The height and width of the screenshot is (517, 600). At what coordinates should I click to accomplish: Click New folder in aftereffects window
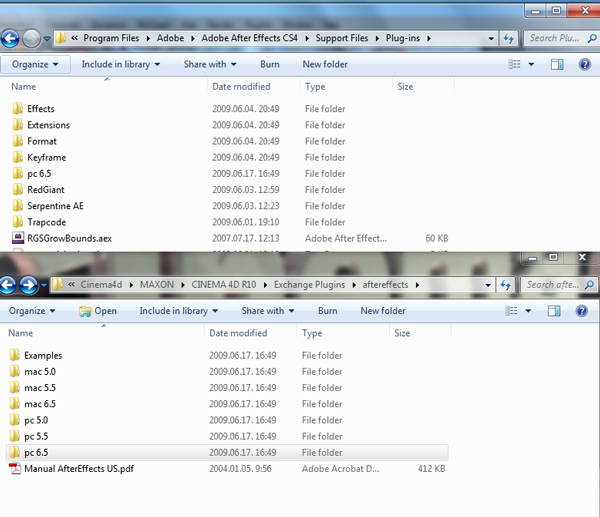point(383,311)
